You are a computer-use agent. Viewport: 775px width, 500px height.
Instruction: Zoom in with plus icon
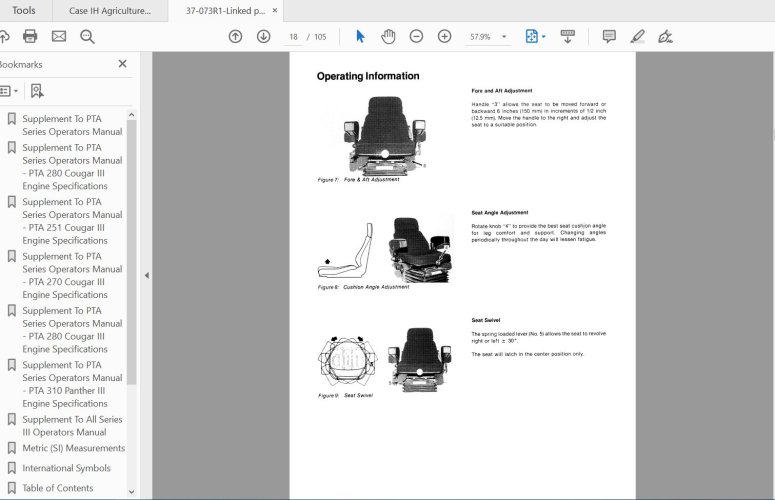444,37
